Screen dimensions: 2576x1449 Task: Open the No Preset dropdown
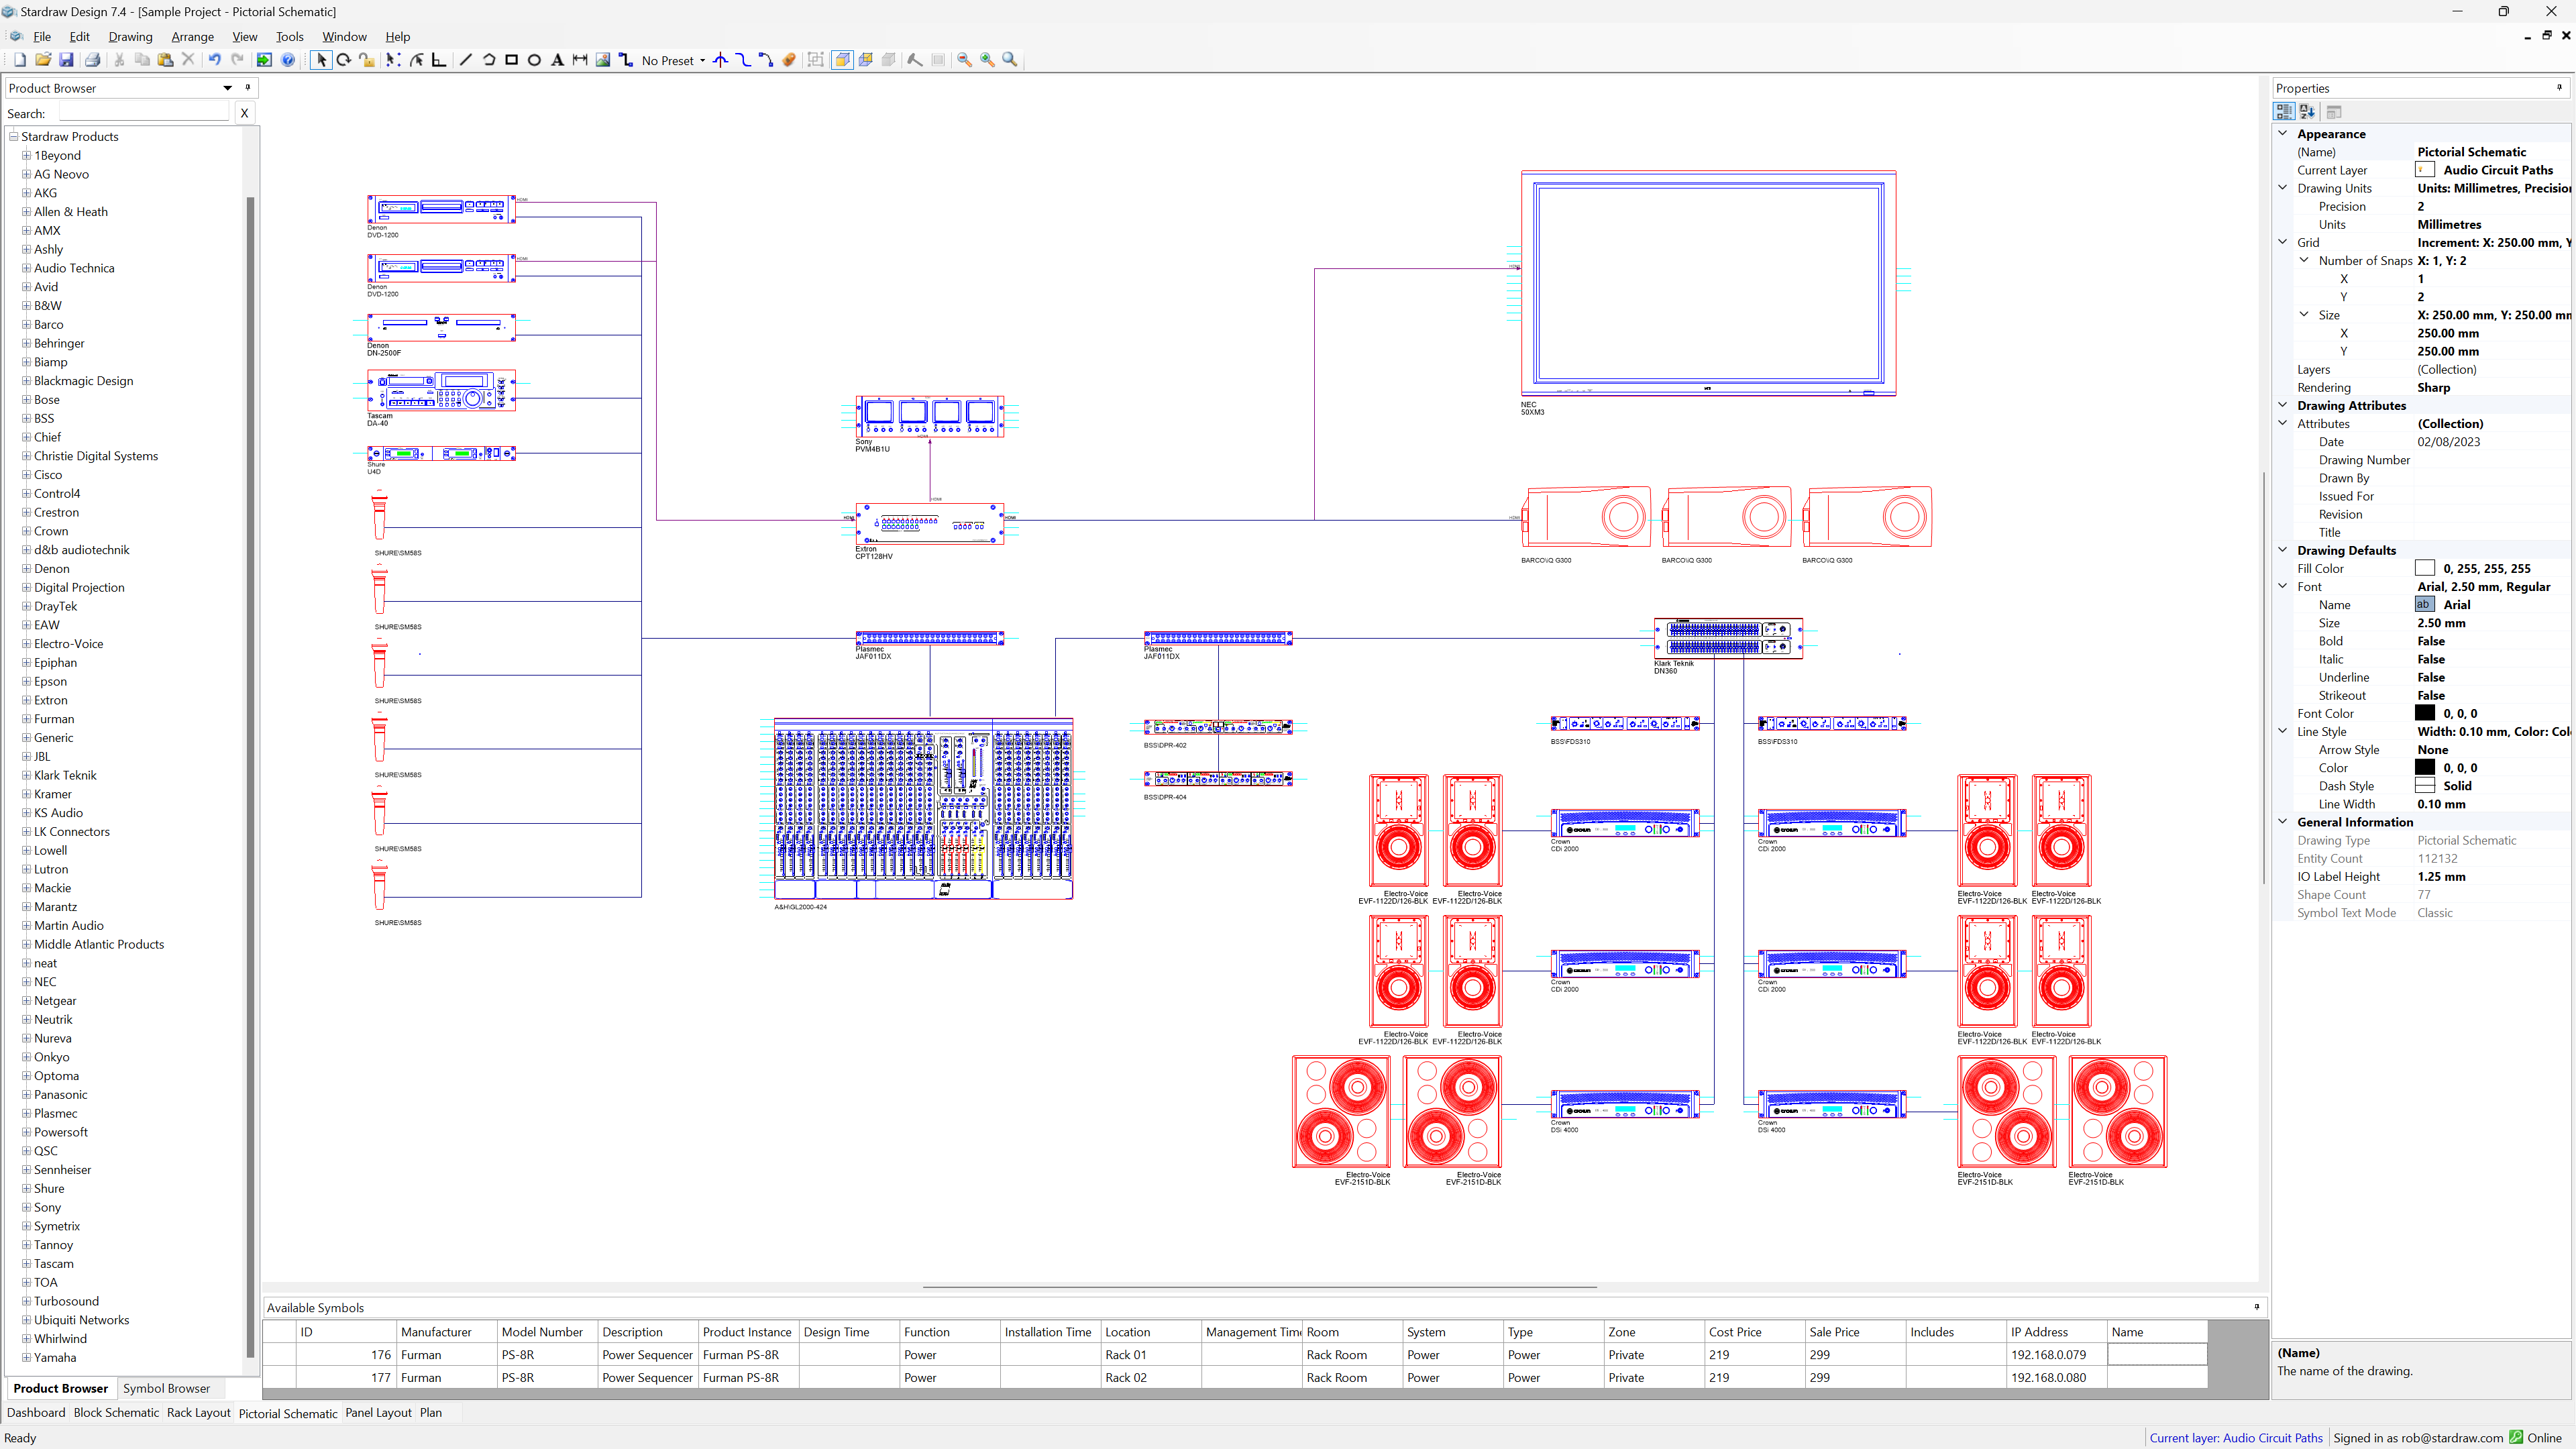[702, 60]
